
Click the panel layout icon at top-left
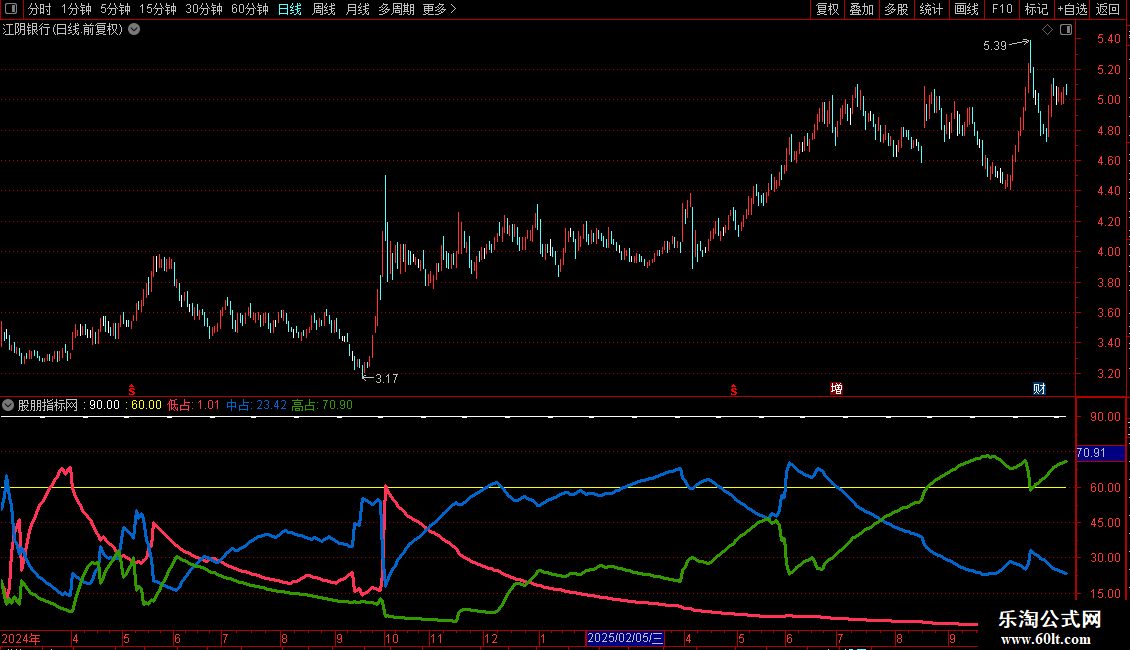11,9
